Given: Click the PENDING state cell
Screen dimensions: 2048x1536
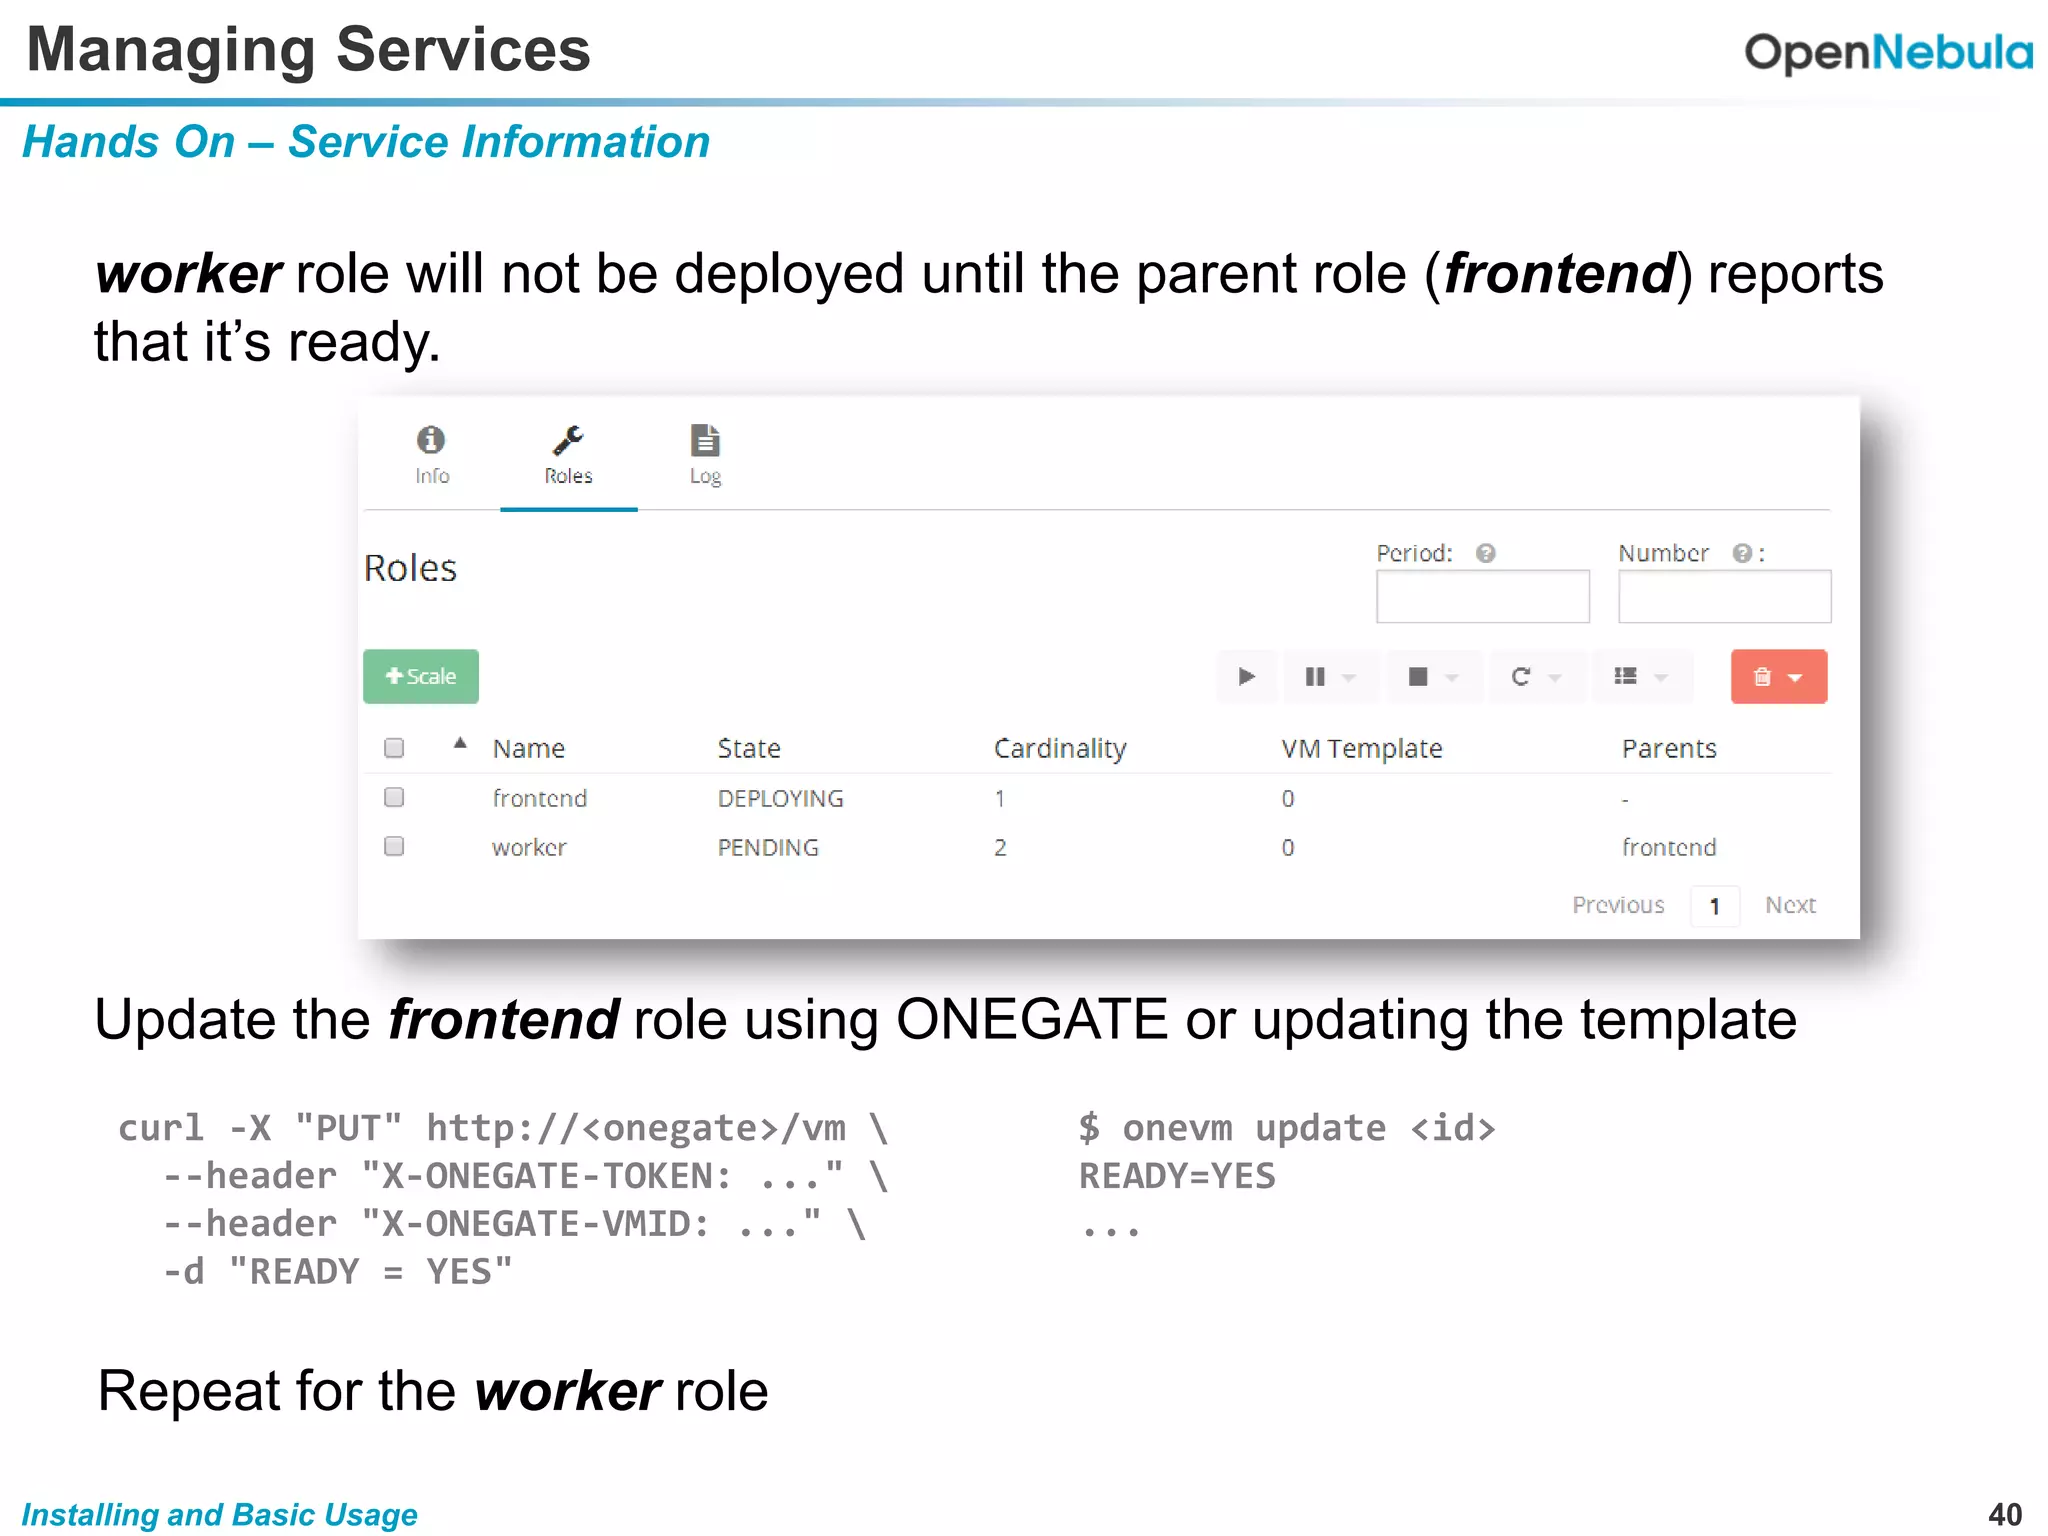Looking at the screenshot, I should (x=768, y=847).
